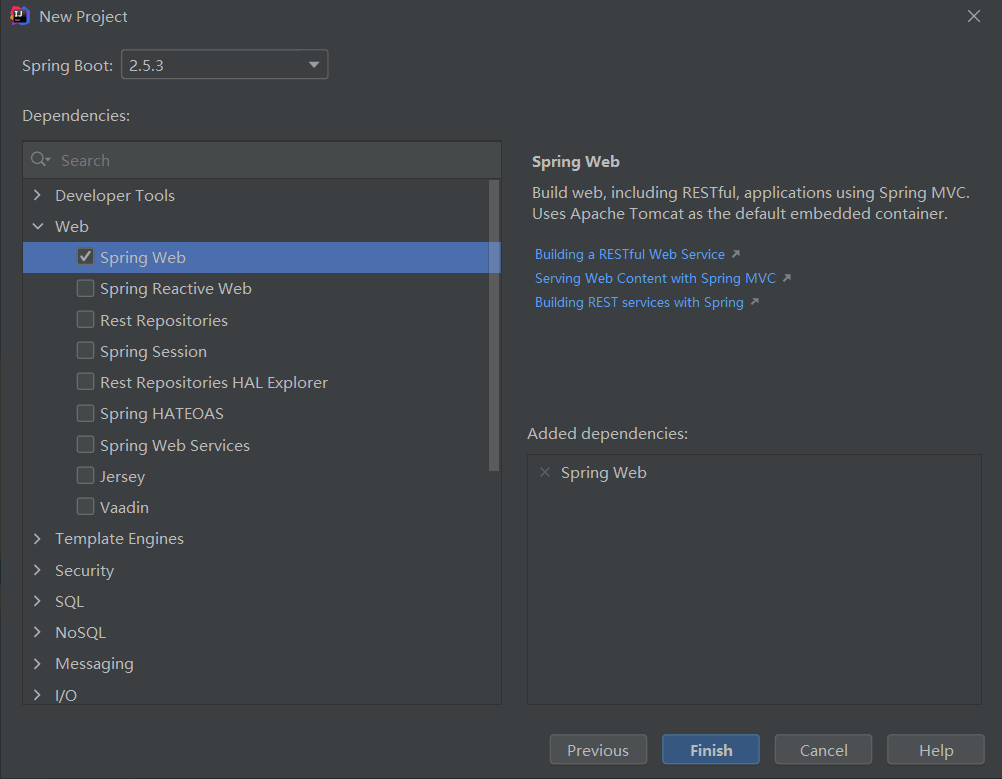Select Spring Web in Added dependencies list
Image resolution: width=1002 pixels, height=779 pixels.
coord(603,472)
